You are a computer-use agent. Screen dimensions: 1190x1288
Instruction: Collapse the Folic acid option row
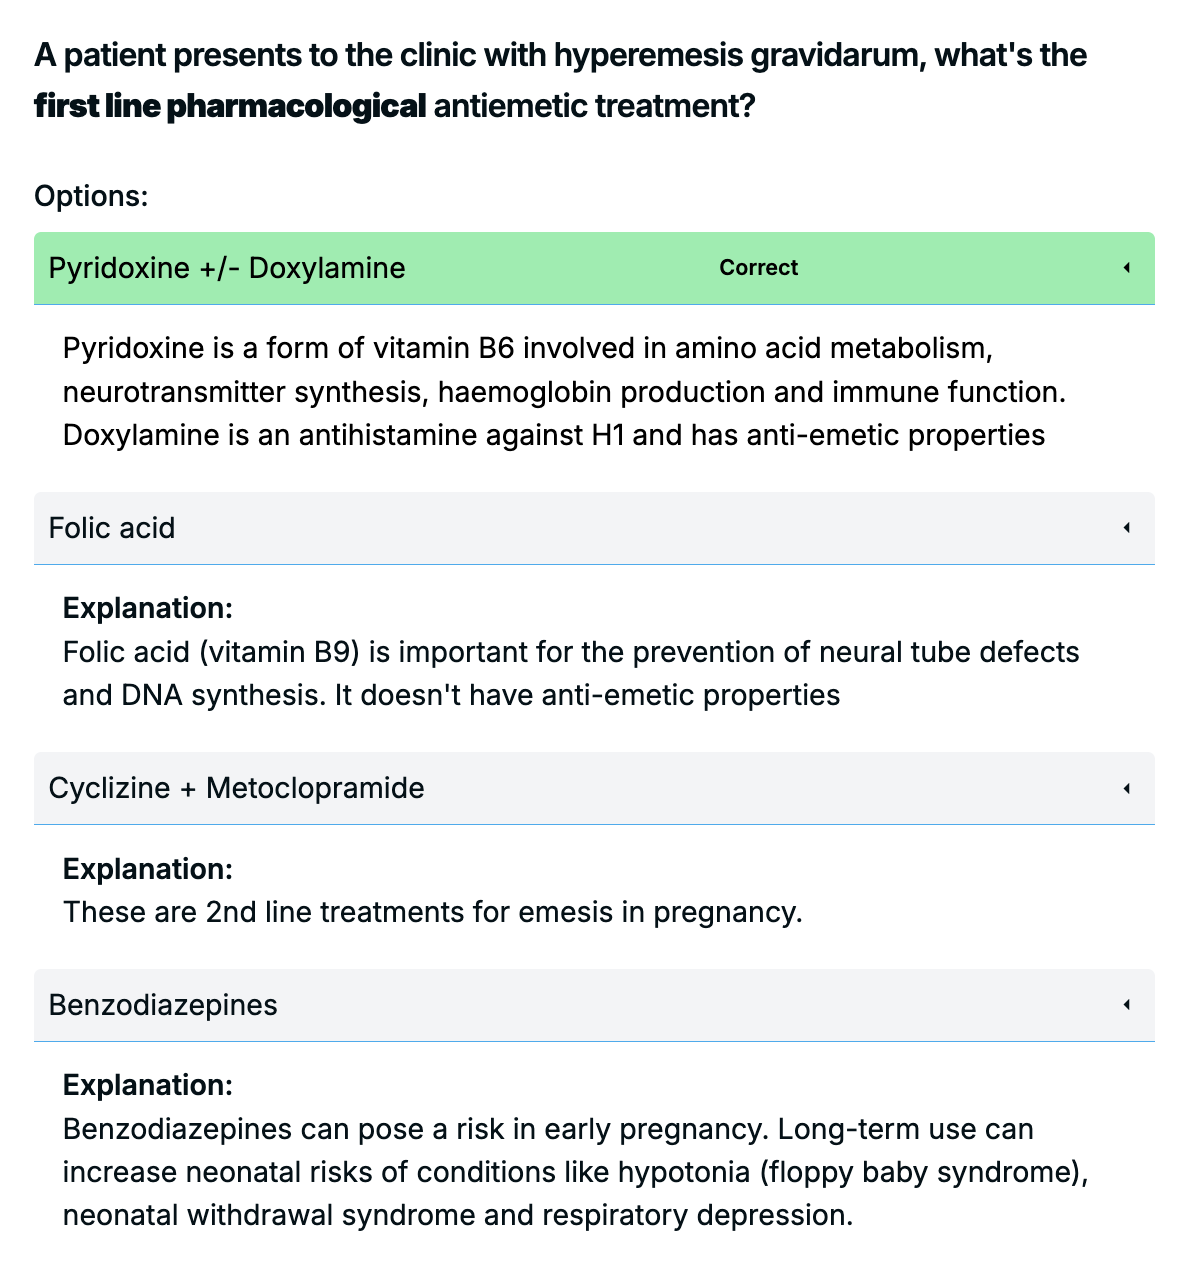(x=594, y=528)
